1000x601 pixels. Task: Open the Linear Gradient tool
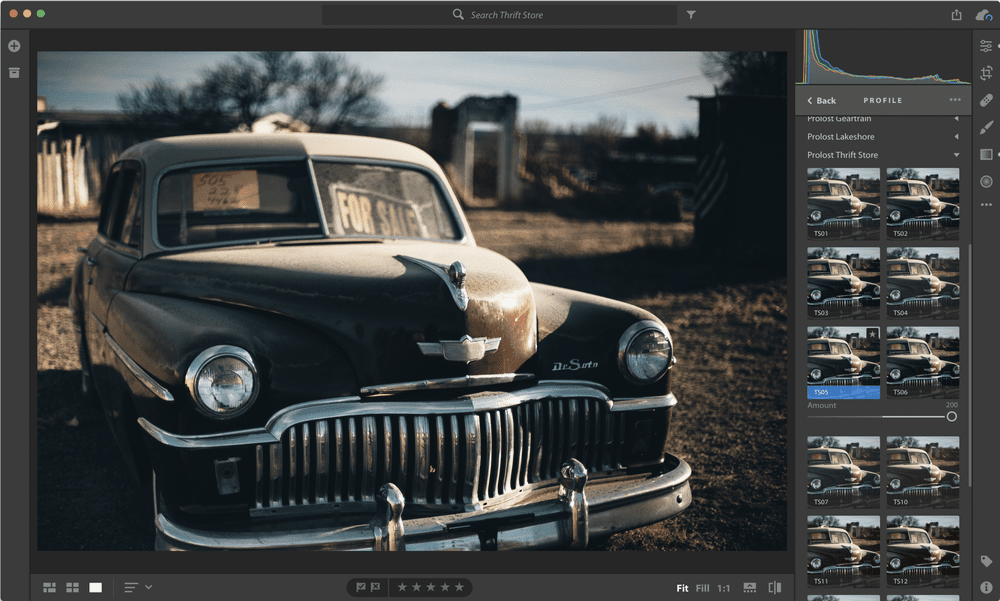point(985,154)
